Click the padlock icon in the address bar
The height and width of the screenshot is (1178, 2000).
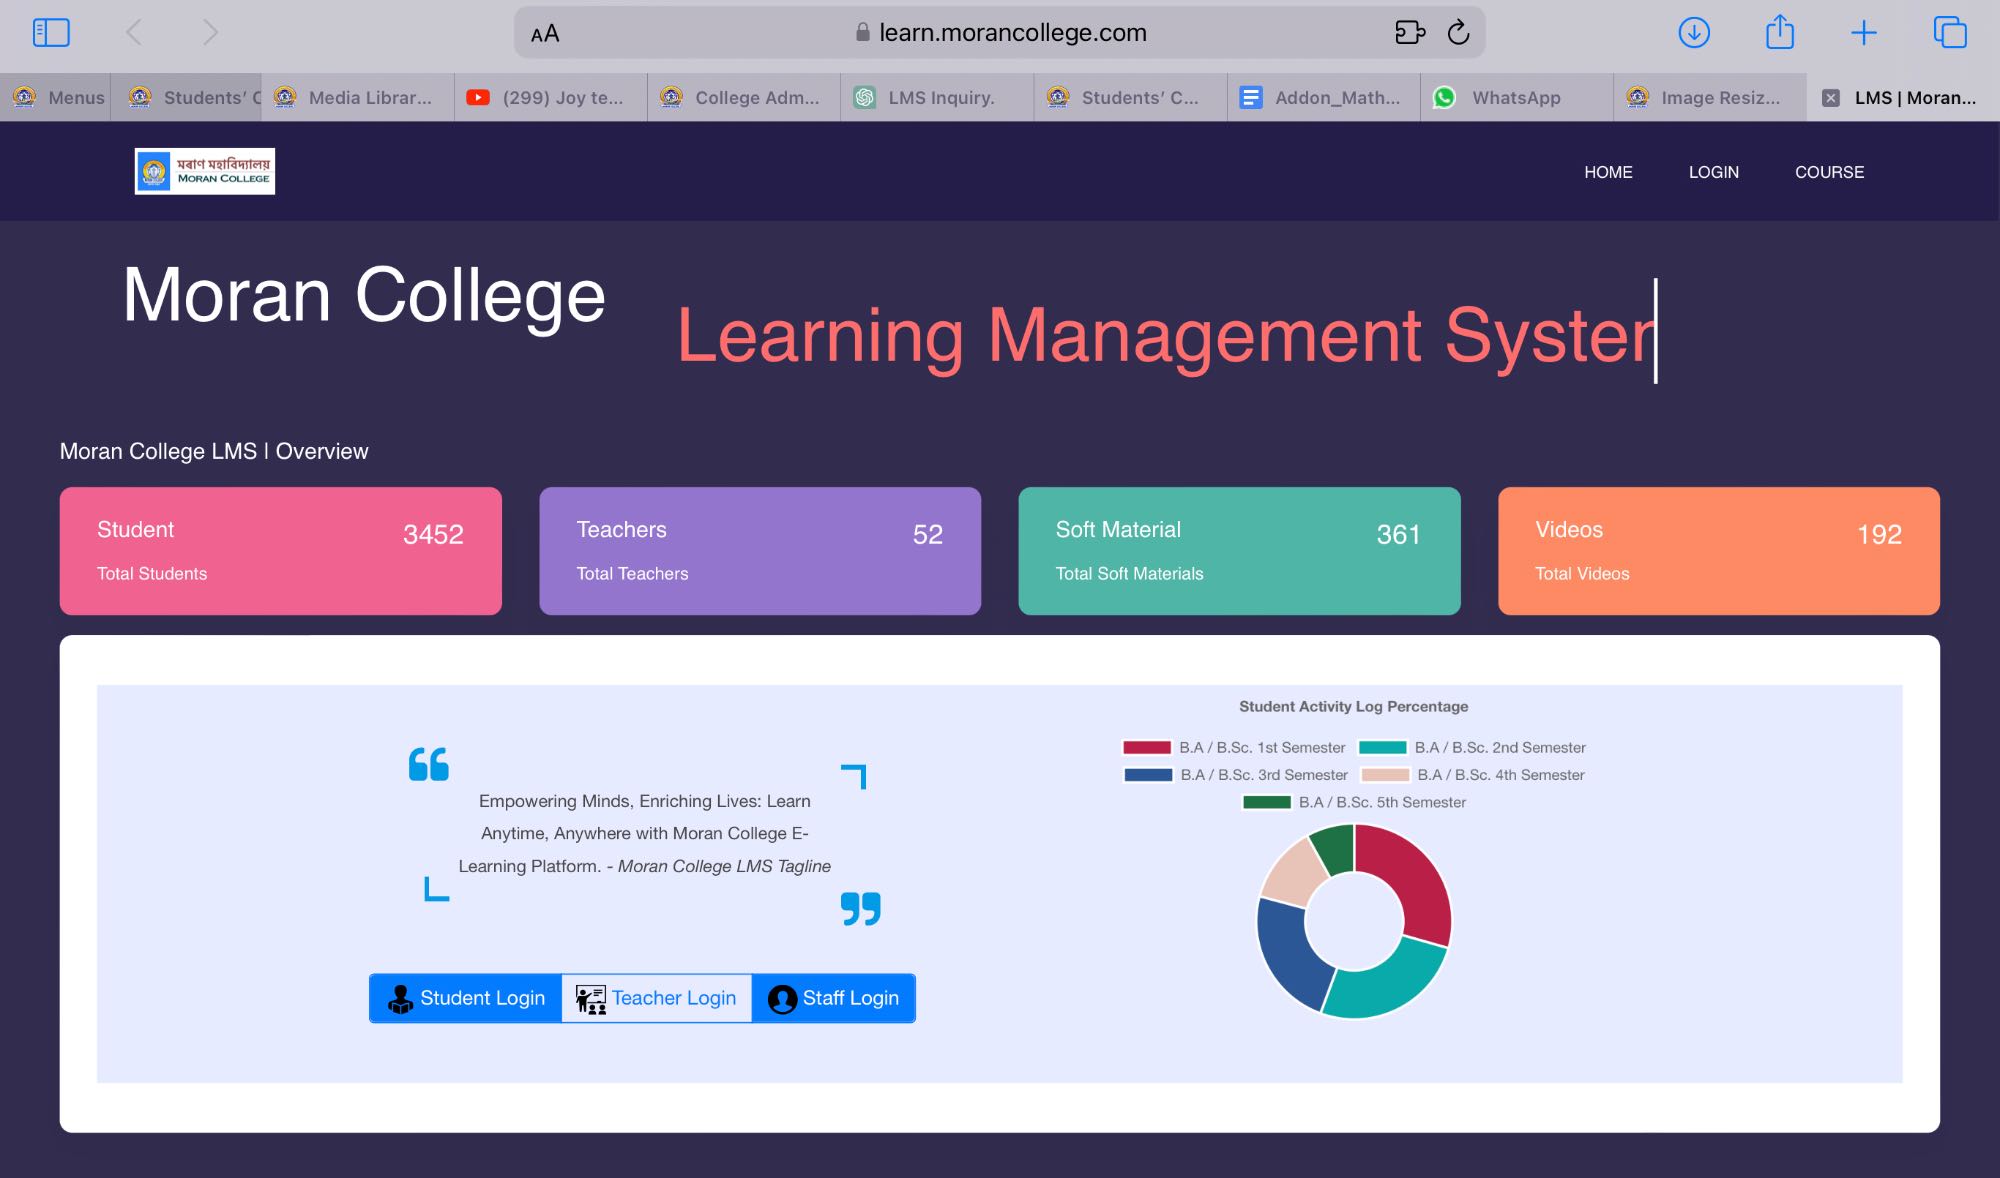click(862, 33)
